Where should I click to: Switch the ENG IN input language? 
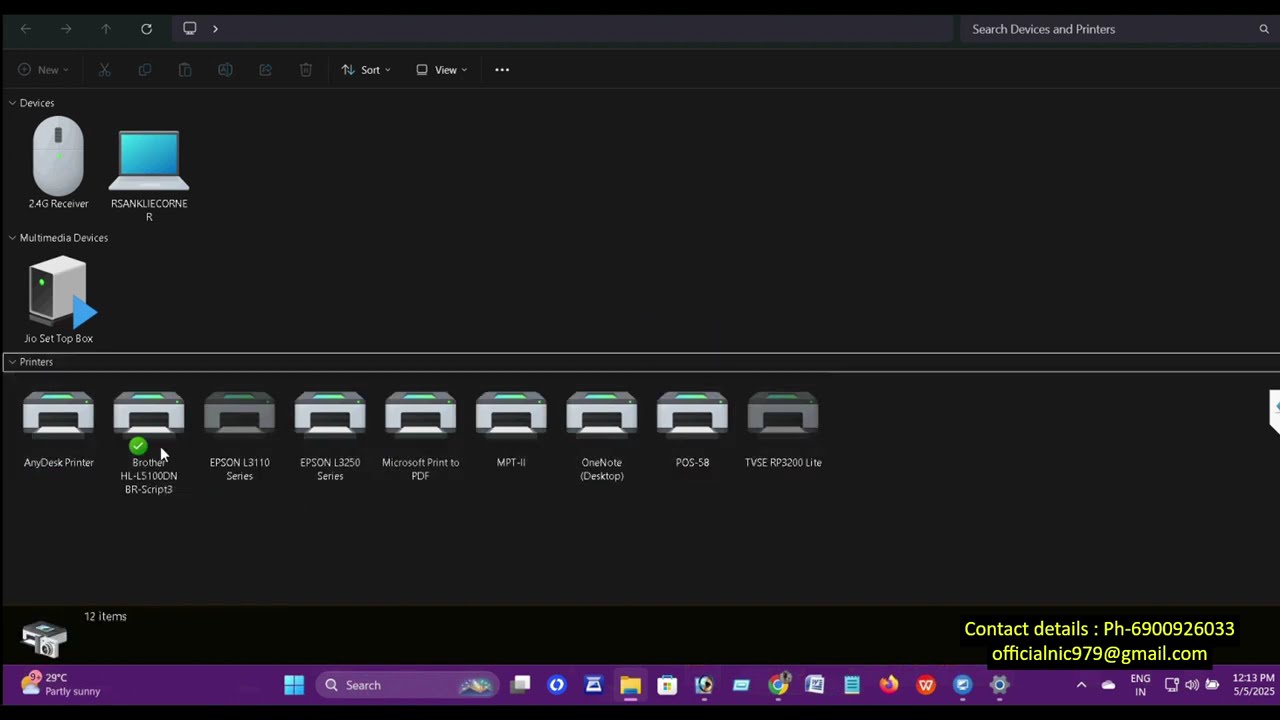point(1140,685)
